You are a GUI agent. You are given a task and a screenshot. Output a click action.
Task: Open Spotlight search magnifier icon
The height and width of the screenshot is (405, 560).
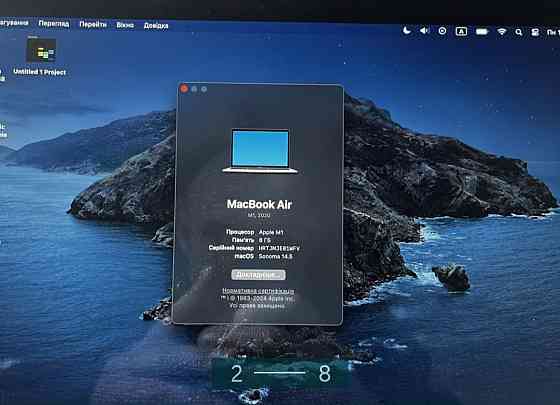tap(519, 32)
